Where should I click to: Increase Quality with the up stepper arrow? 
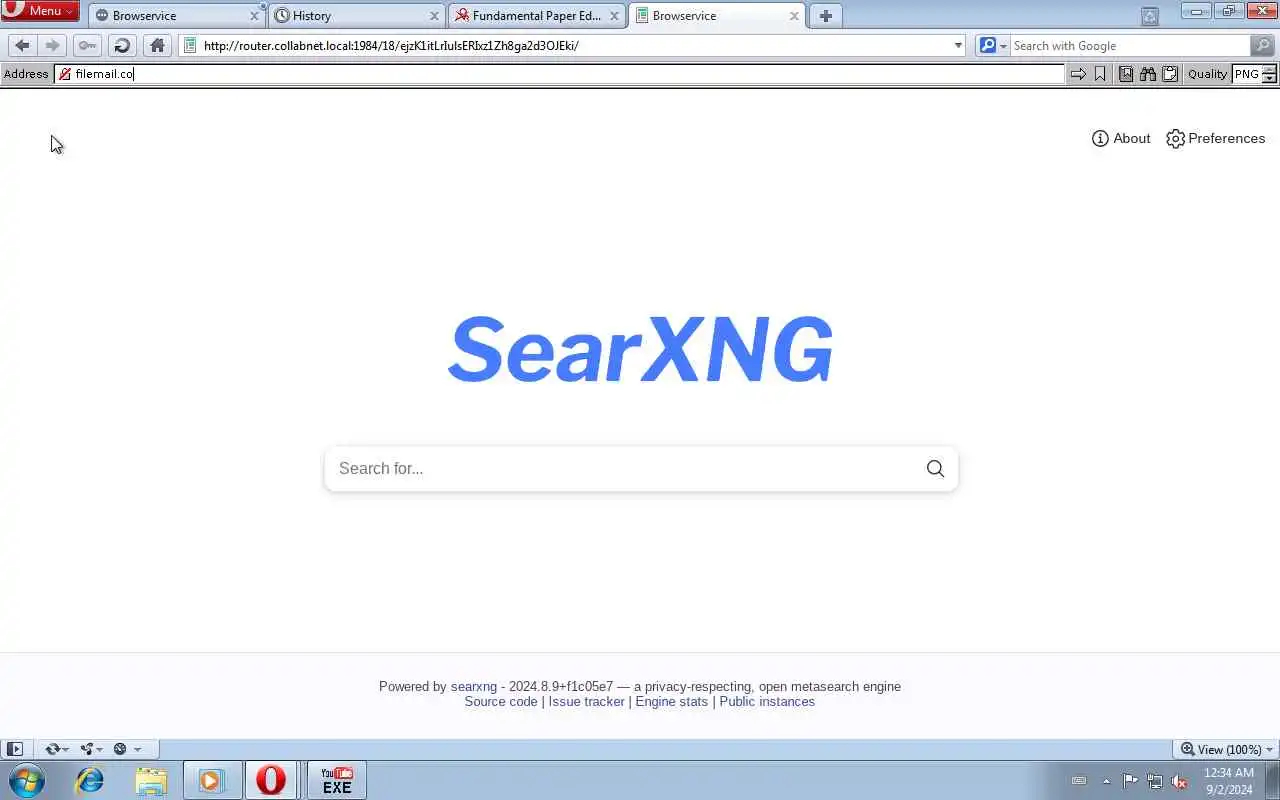[1270, 70]
